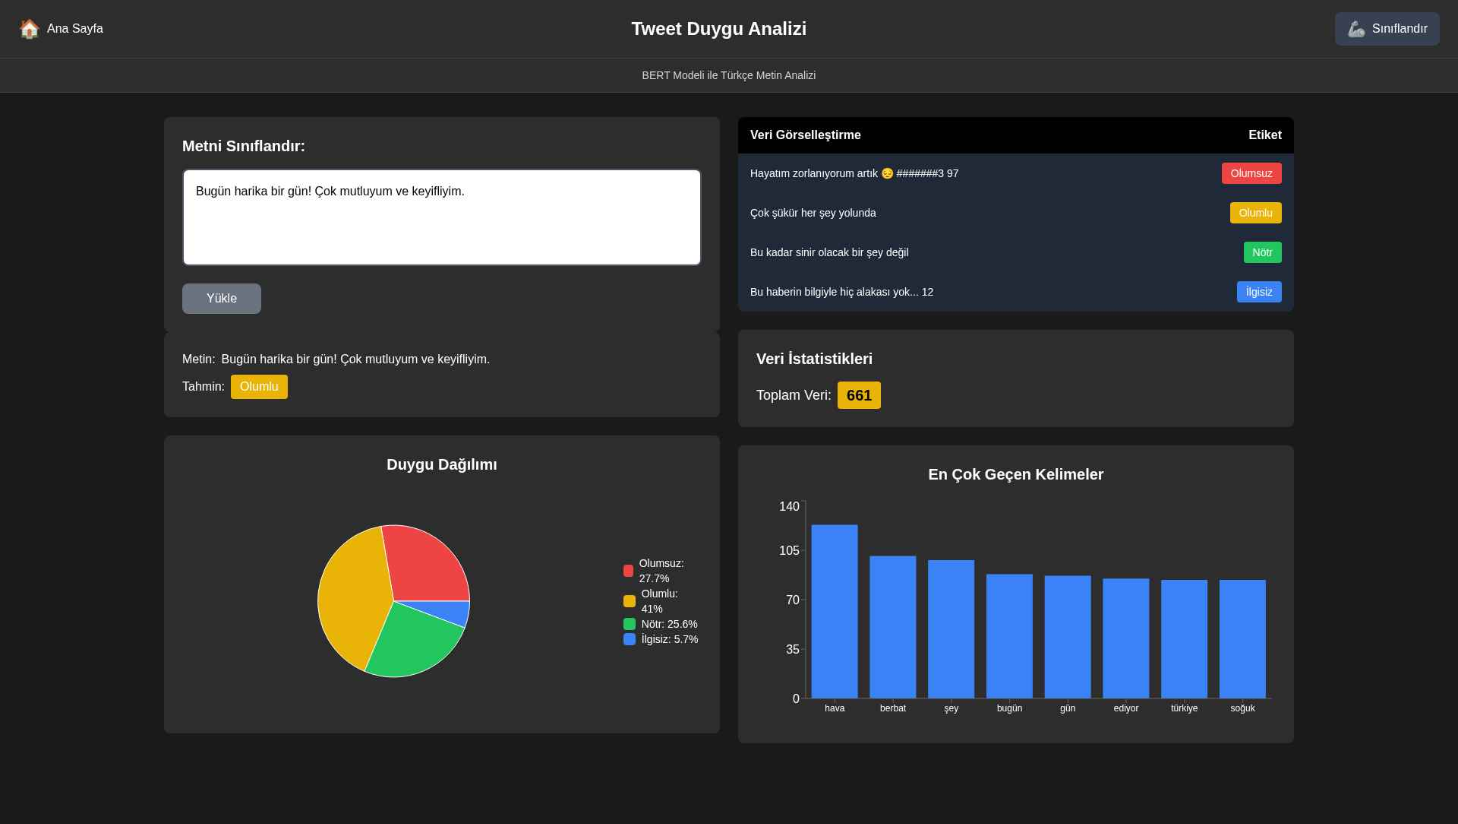Click the home icon beside Ana Sayfa
The height and width of the screenshot is (824, 1458).
click(29, 29)
